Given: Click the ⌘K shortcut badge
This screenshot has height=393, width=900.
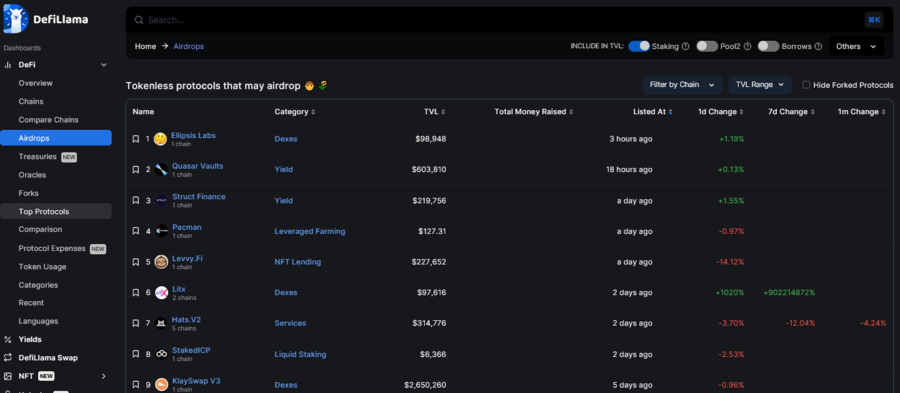Looking at the screenshot, I should (874, 20).
